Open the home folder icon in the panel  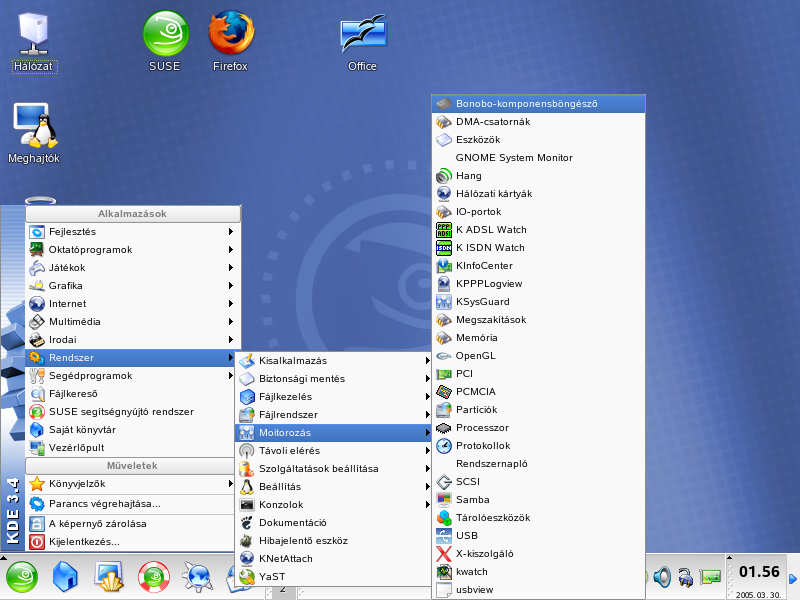click(65, 577)
